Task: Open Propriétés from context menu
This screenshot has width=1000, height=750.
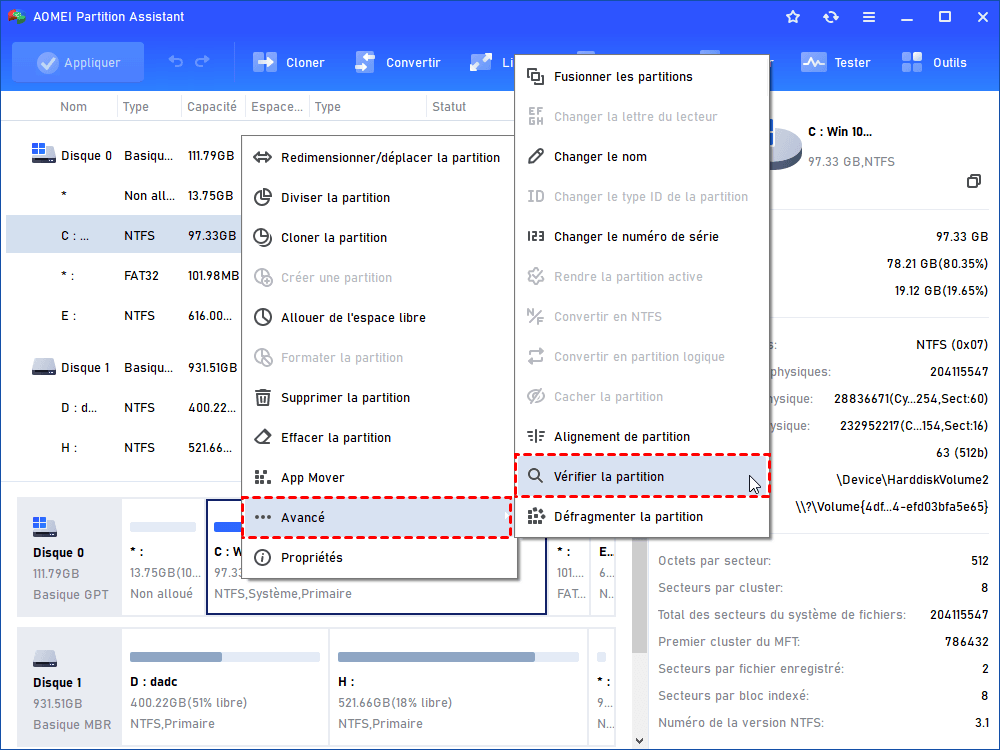Action: click(x=377, y=557)
